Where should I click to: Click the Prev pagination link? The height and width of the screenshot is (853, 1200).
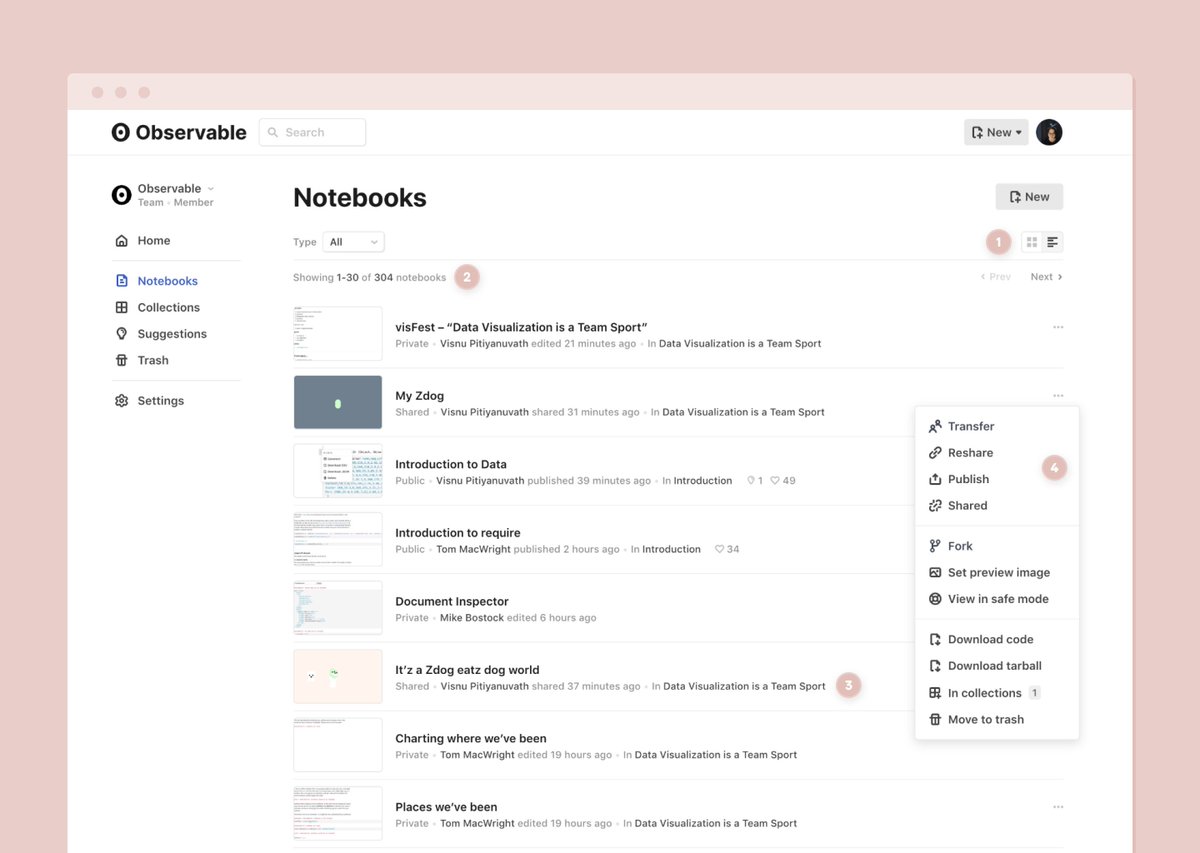996,277
